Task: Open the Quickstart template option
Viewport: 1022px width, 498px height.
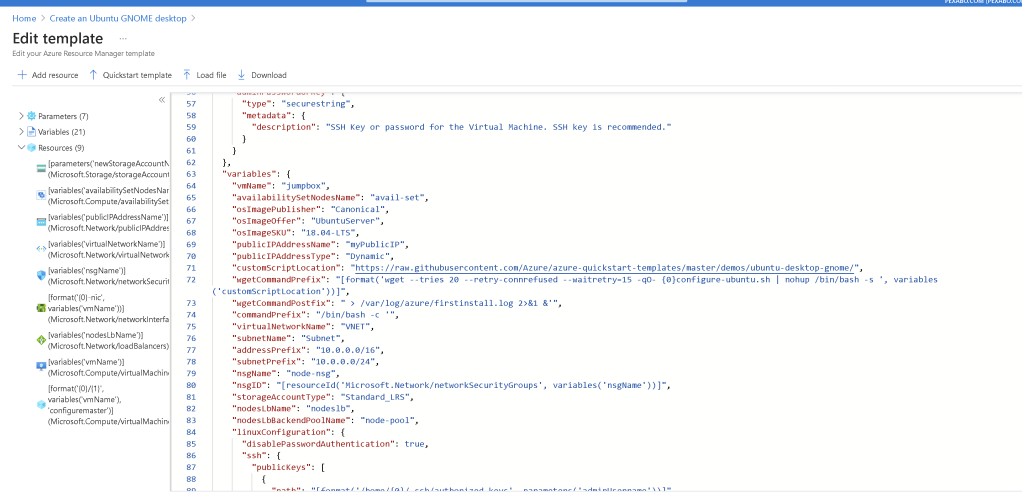Action: (137, 75)
